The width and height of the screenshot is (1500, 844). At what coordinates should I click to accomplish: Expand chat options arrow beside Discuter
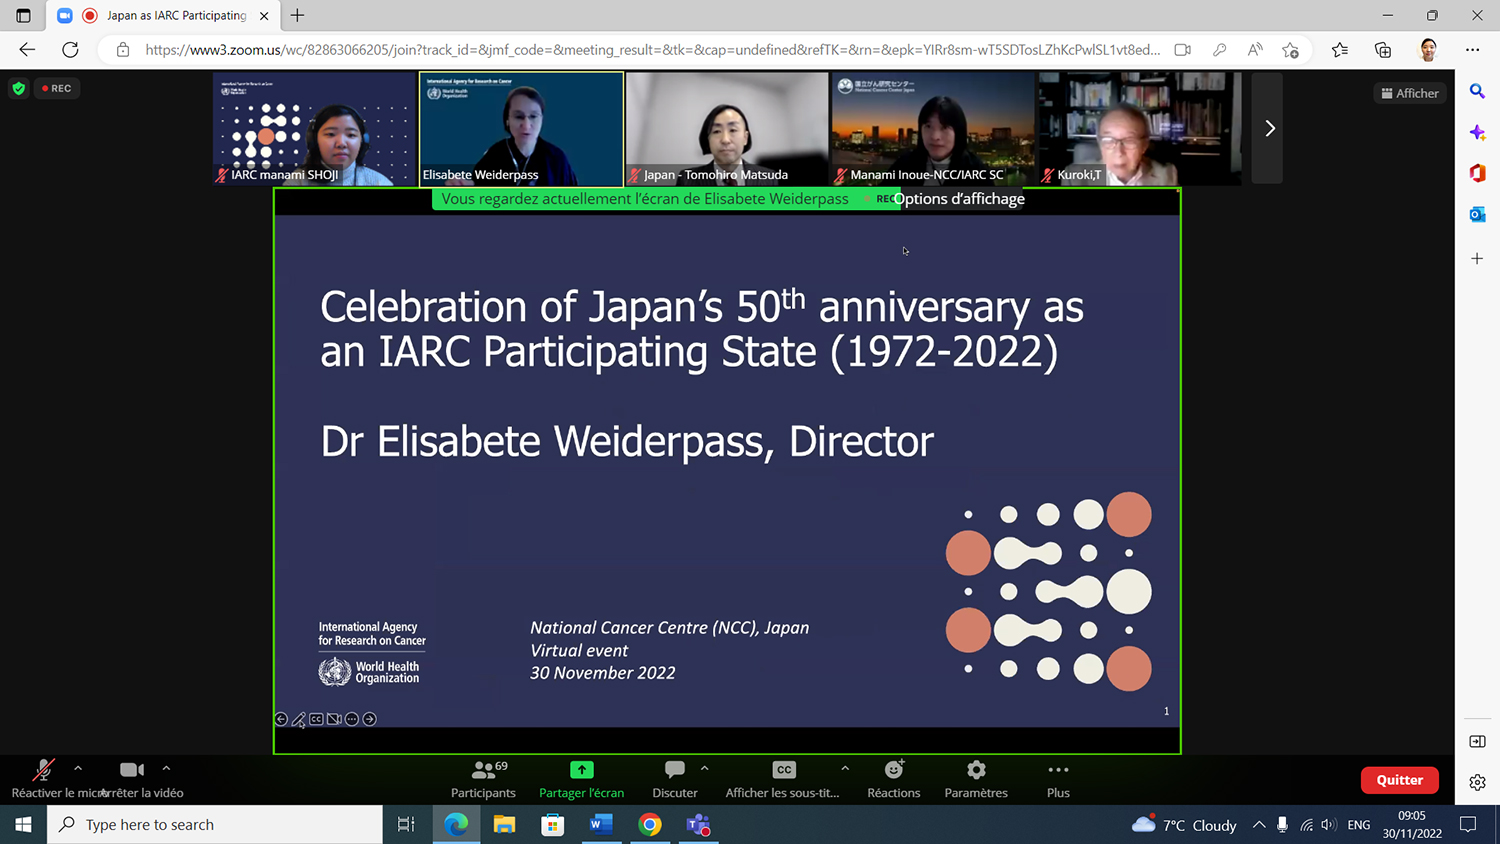(705, 769)
